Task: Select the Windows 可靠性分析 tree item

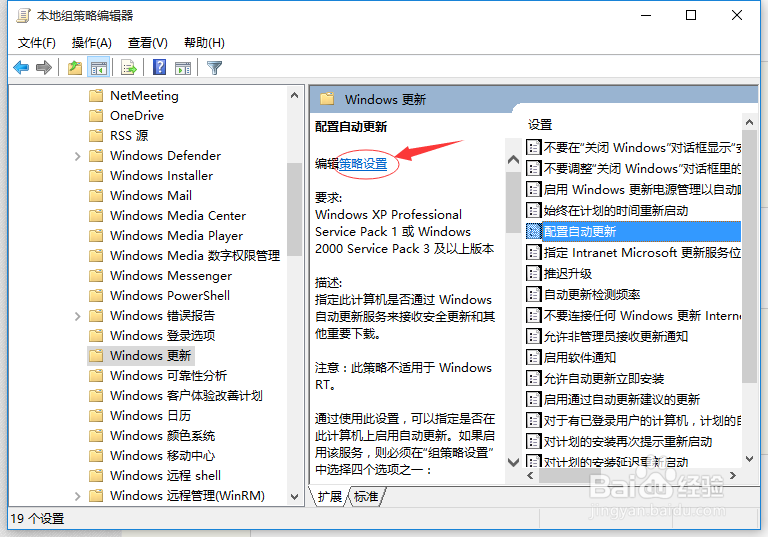Action: pyautogui.click(x=168, y=376)
